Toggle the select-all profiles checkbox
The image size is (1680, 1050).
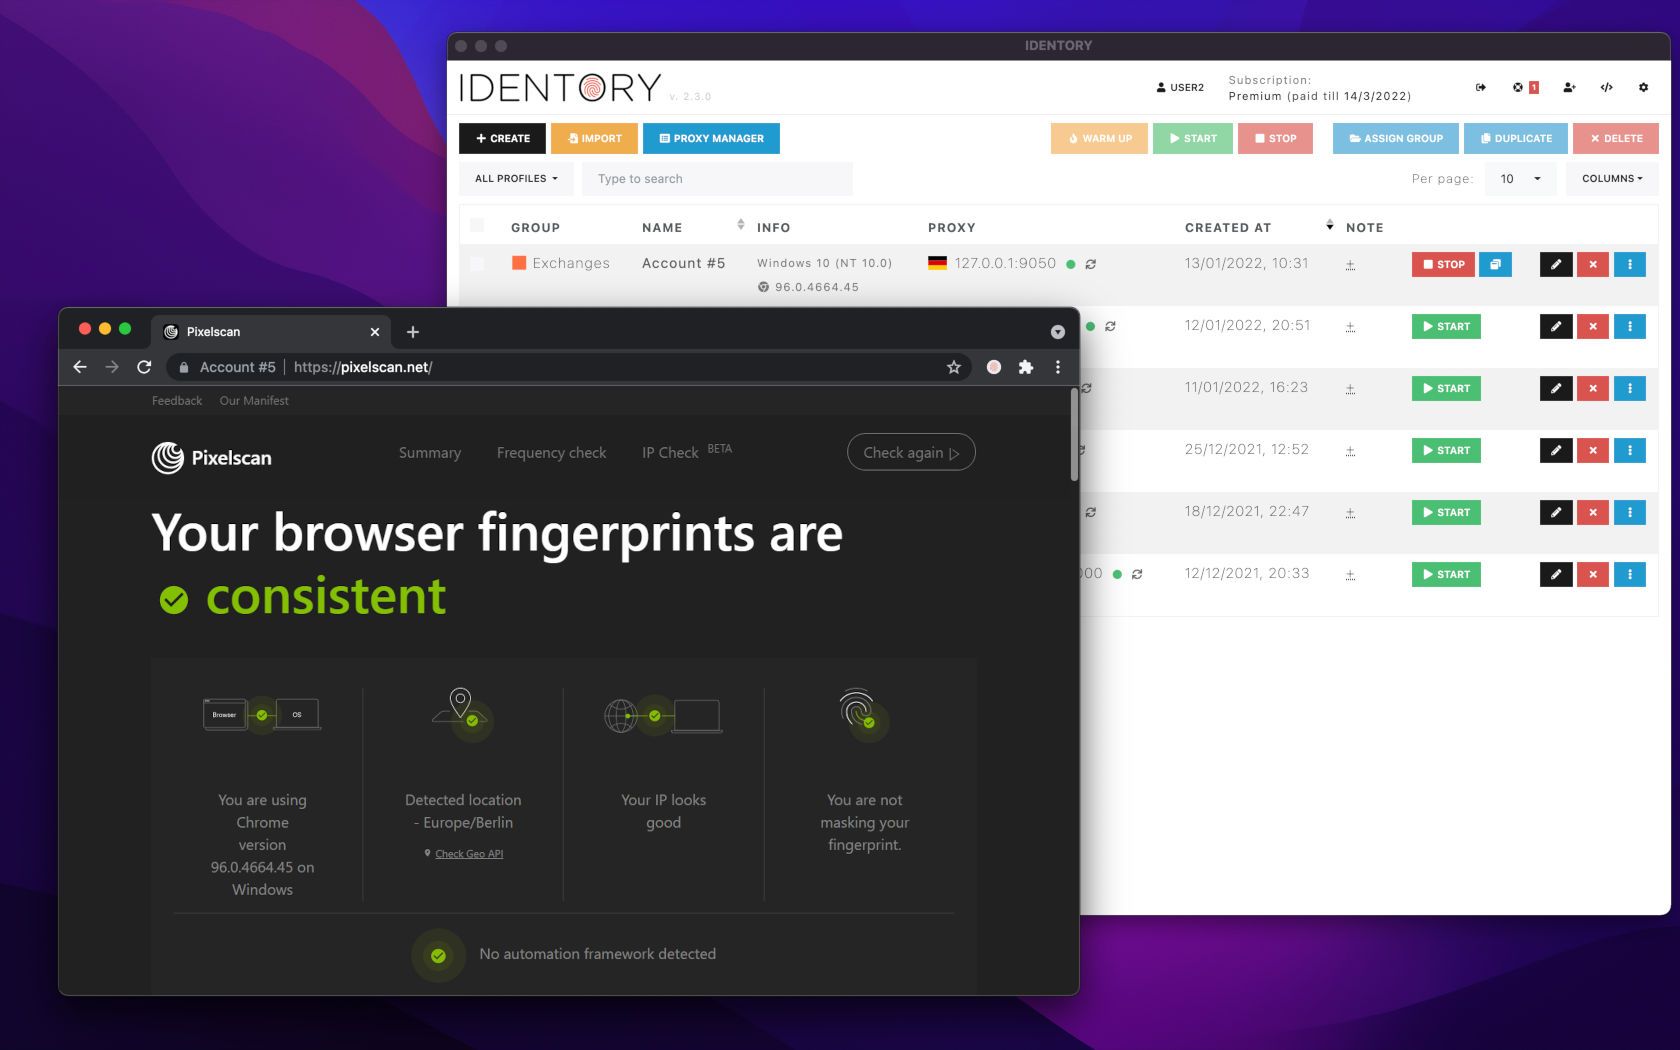point(477,226)
